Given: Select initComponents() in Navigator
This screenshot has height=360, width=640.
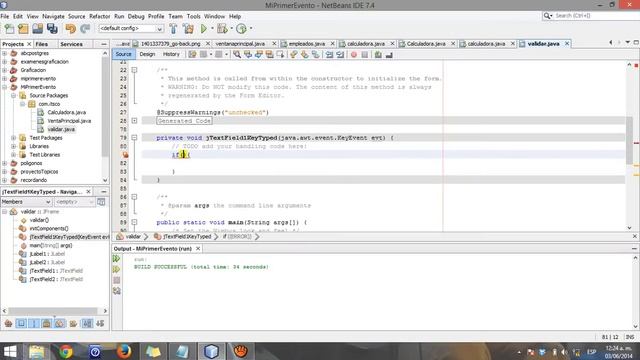Looking at the screenshot, I should pyautogui.click(x=49, y=229).
